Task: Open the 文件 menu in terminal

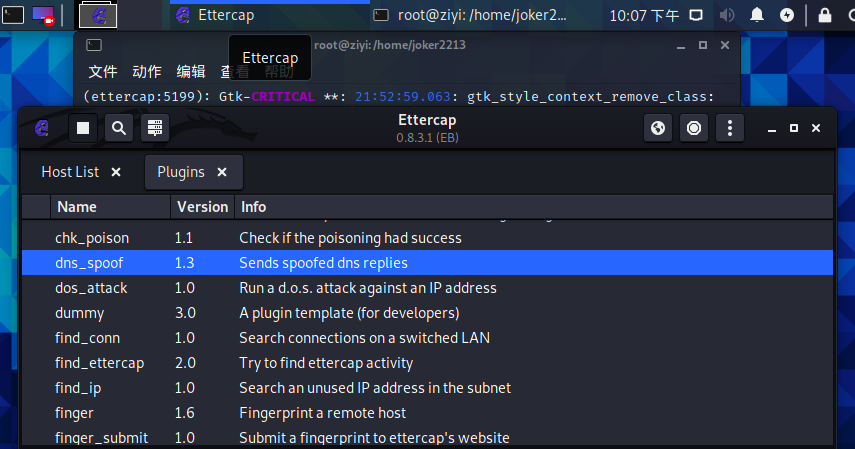Action: tap(103, 71)
